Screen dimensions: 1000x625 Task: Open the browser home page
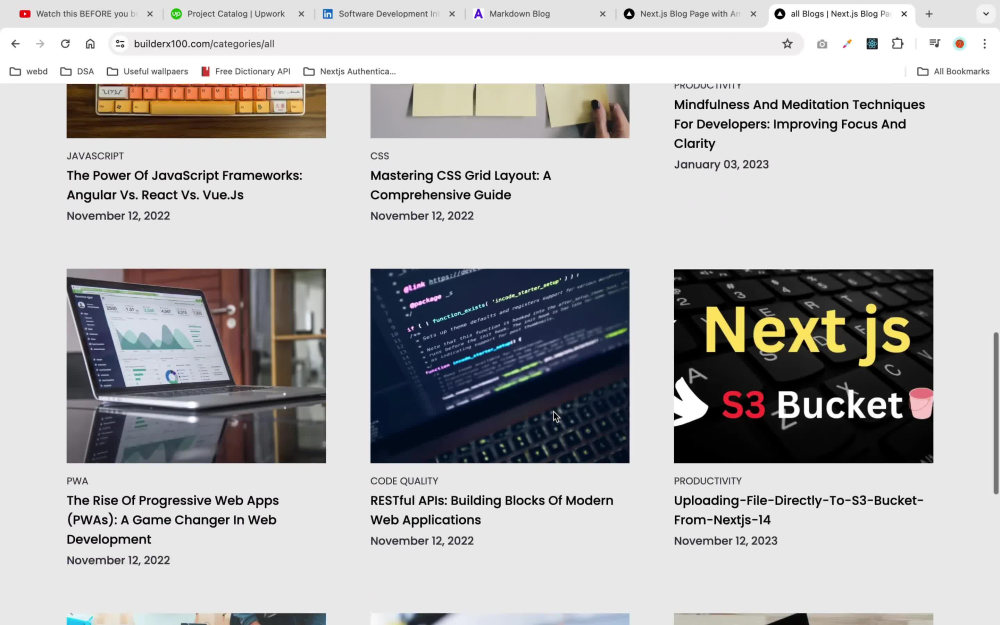[x=90, y=43]
